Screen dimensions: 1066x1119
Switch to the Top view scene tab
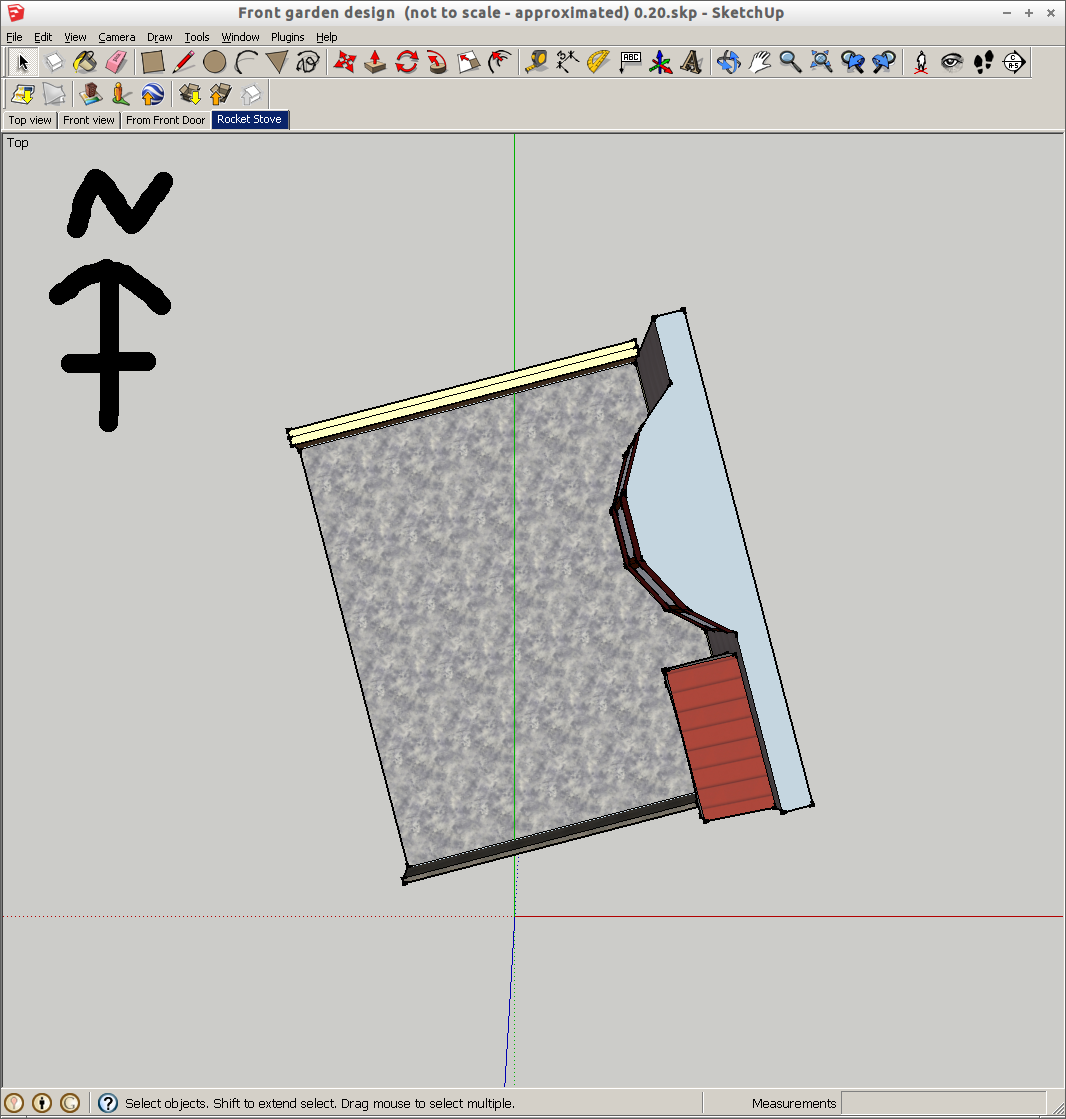(x=30, y=120)
